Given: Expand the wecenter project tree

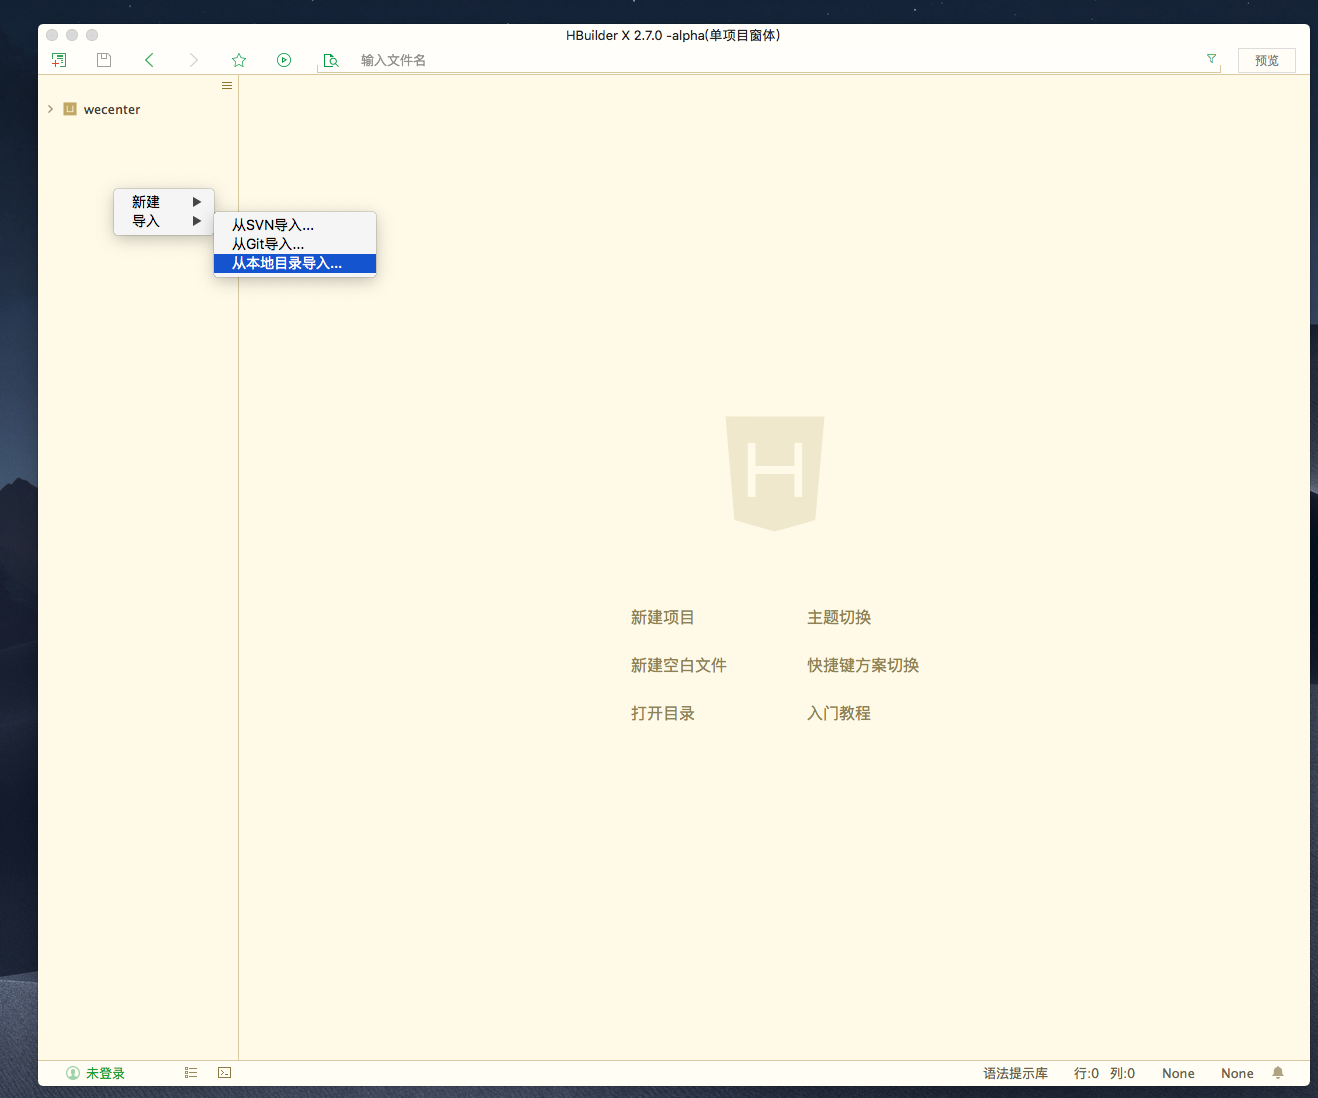Looking at the screenshot, I should coord(50,109).
